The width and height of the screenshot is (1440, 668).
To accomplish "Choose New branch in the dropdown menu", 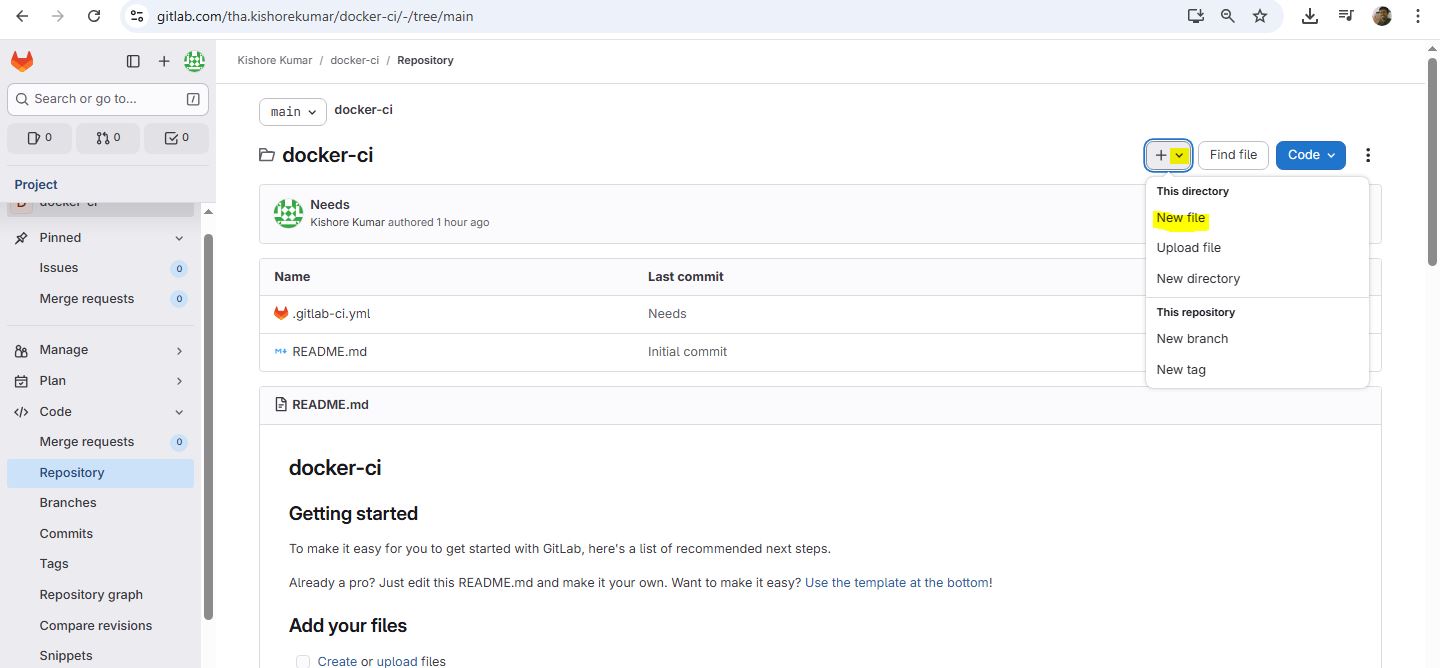I will click(1192, 339).
